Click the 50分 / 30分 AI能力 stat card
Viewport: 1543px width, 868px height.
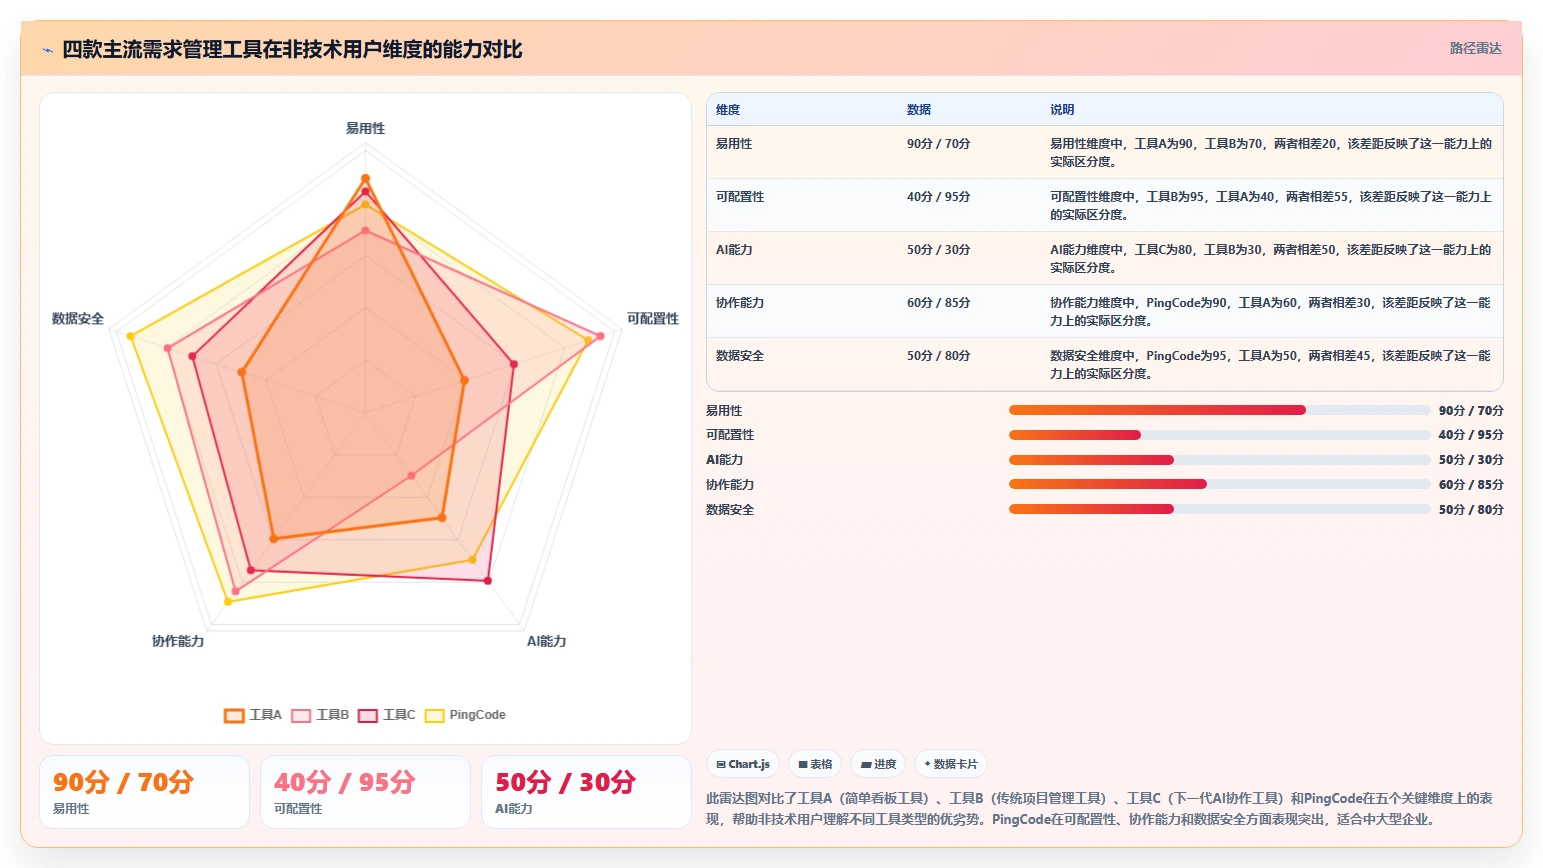point(586,792)
